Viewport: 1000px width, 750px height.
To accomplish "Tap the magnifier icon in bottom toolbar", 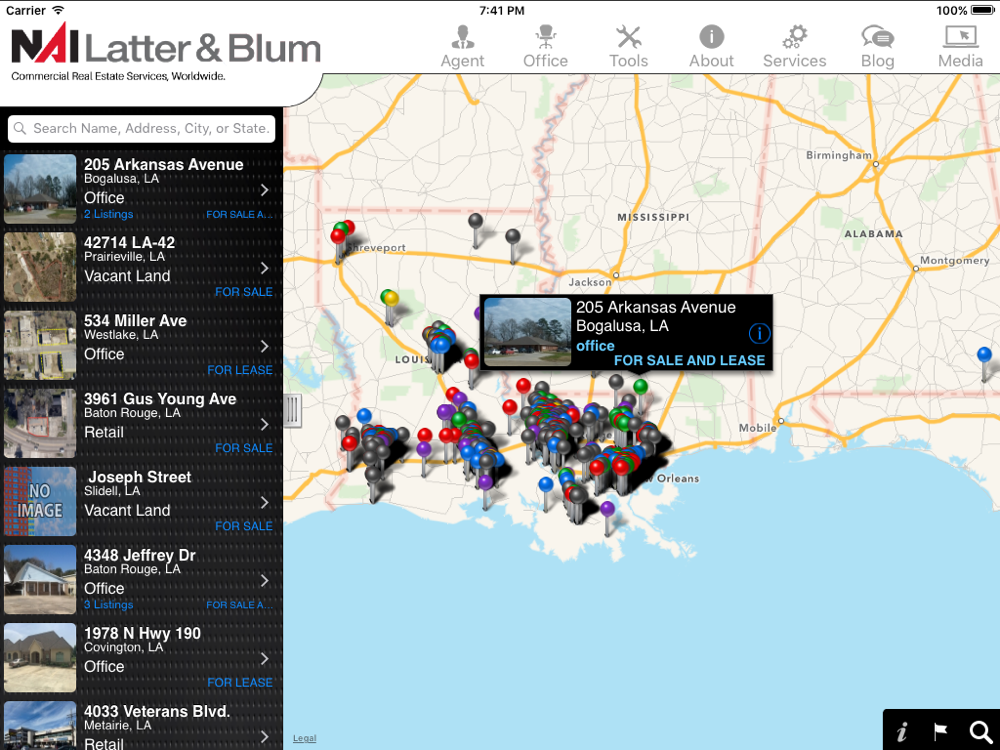I will click(980, 731).
